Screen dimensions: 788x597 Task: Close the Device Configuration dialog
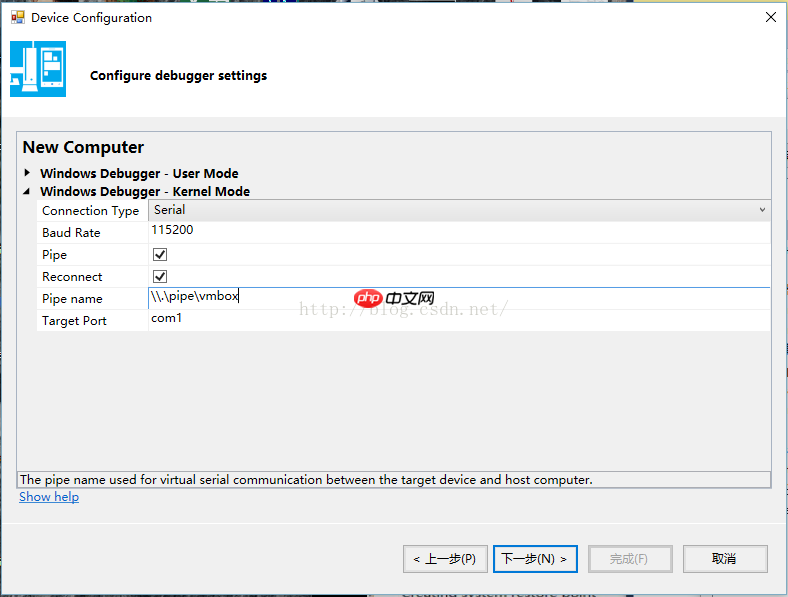(x=770, y=18)
